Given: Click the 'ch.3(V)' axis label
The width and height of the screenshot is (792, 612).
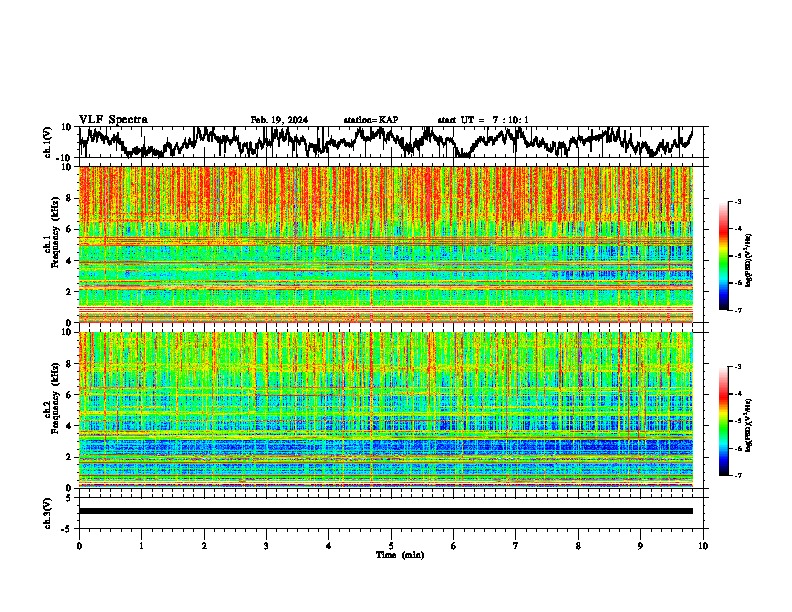Looking at the screenshot, I should click(48, 513).
